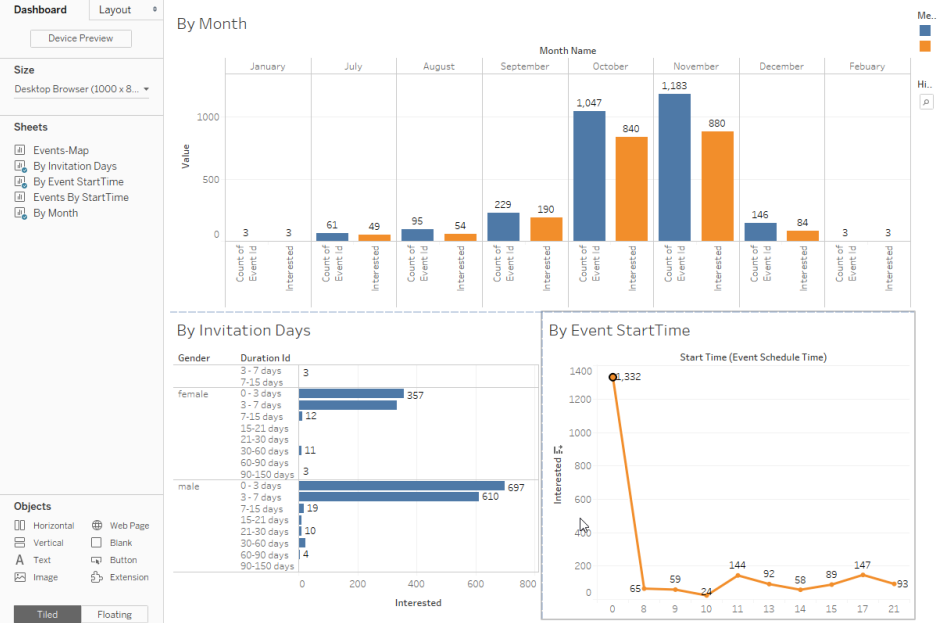Select the Events-Map sheet
Image resolution: width=941 pixels, height=624 pixels.
coord(60,150)
